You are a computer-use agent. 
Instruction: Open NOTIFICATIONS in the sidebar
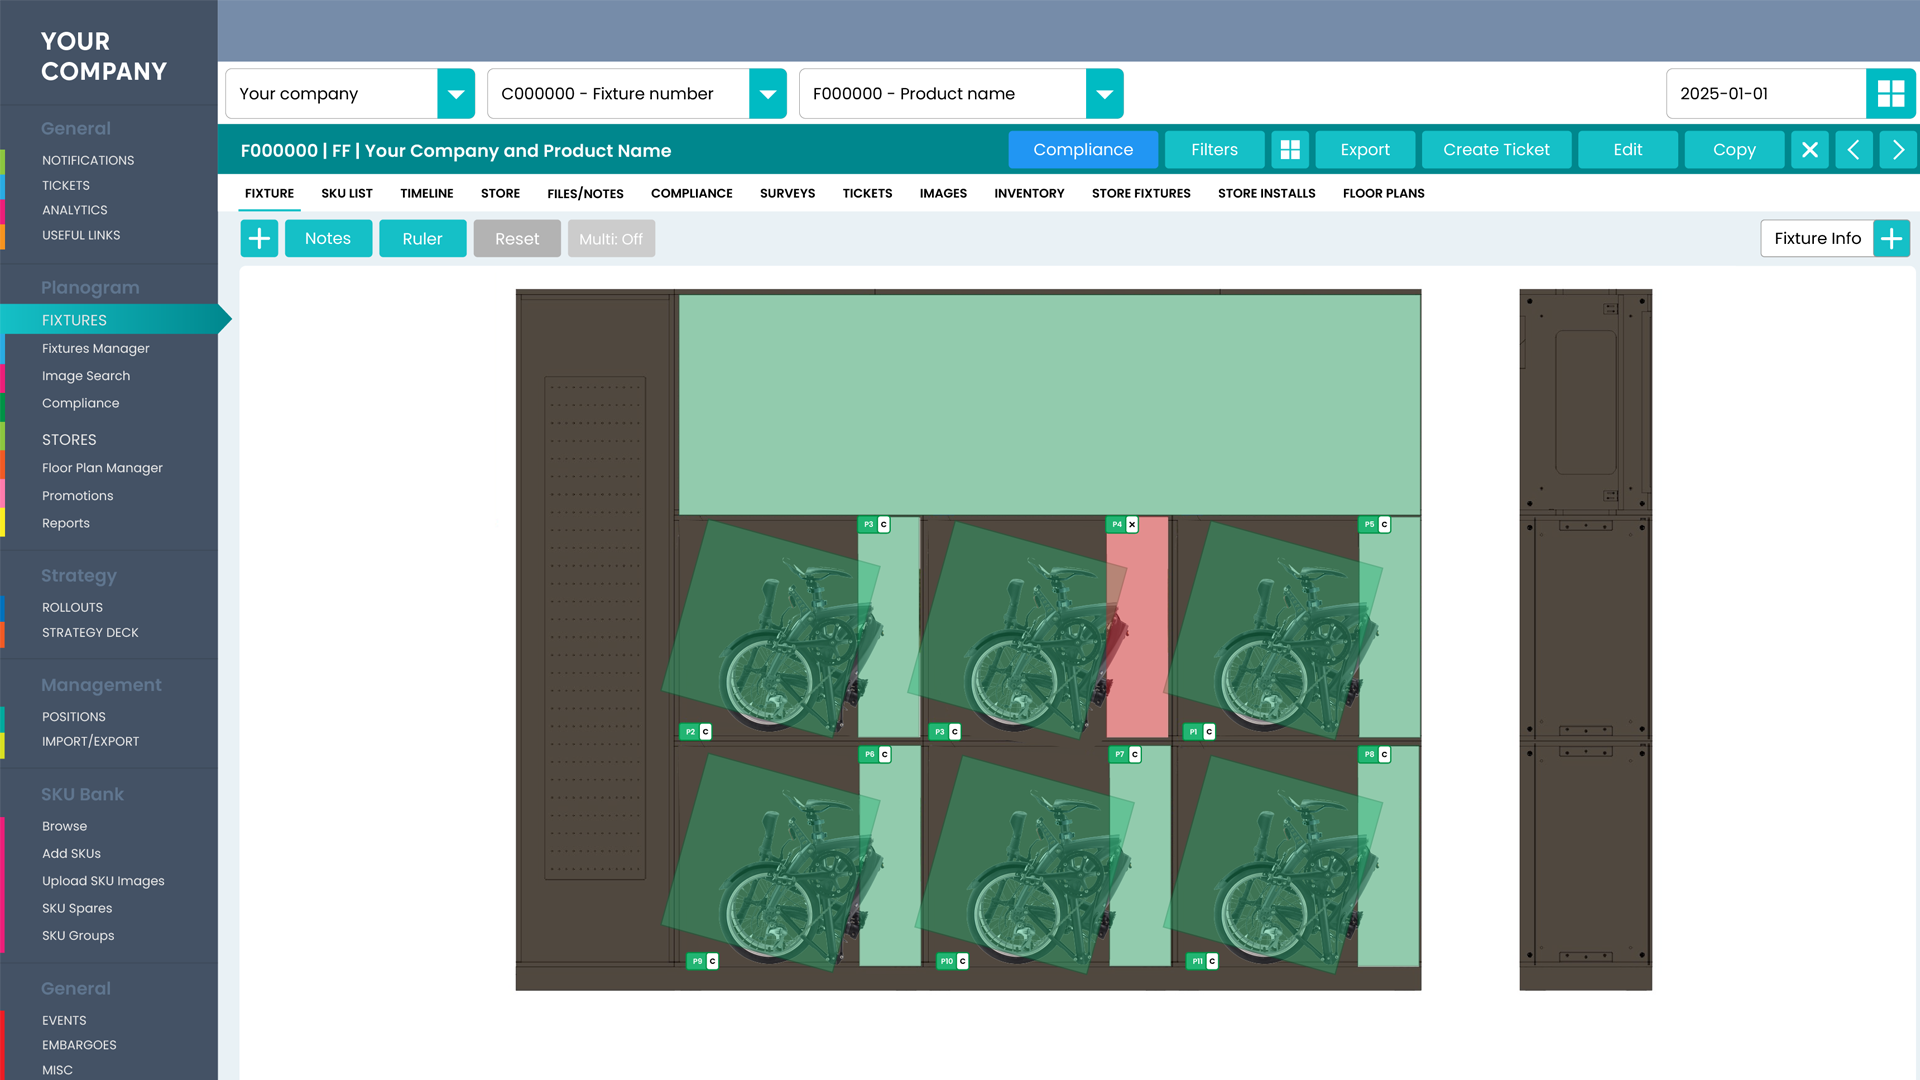pos(88,160)
